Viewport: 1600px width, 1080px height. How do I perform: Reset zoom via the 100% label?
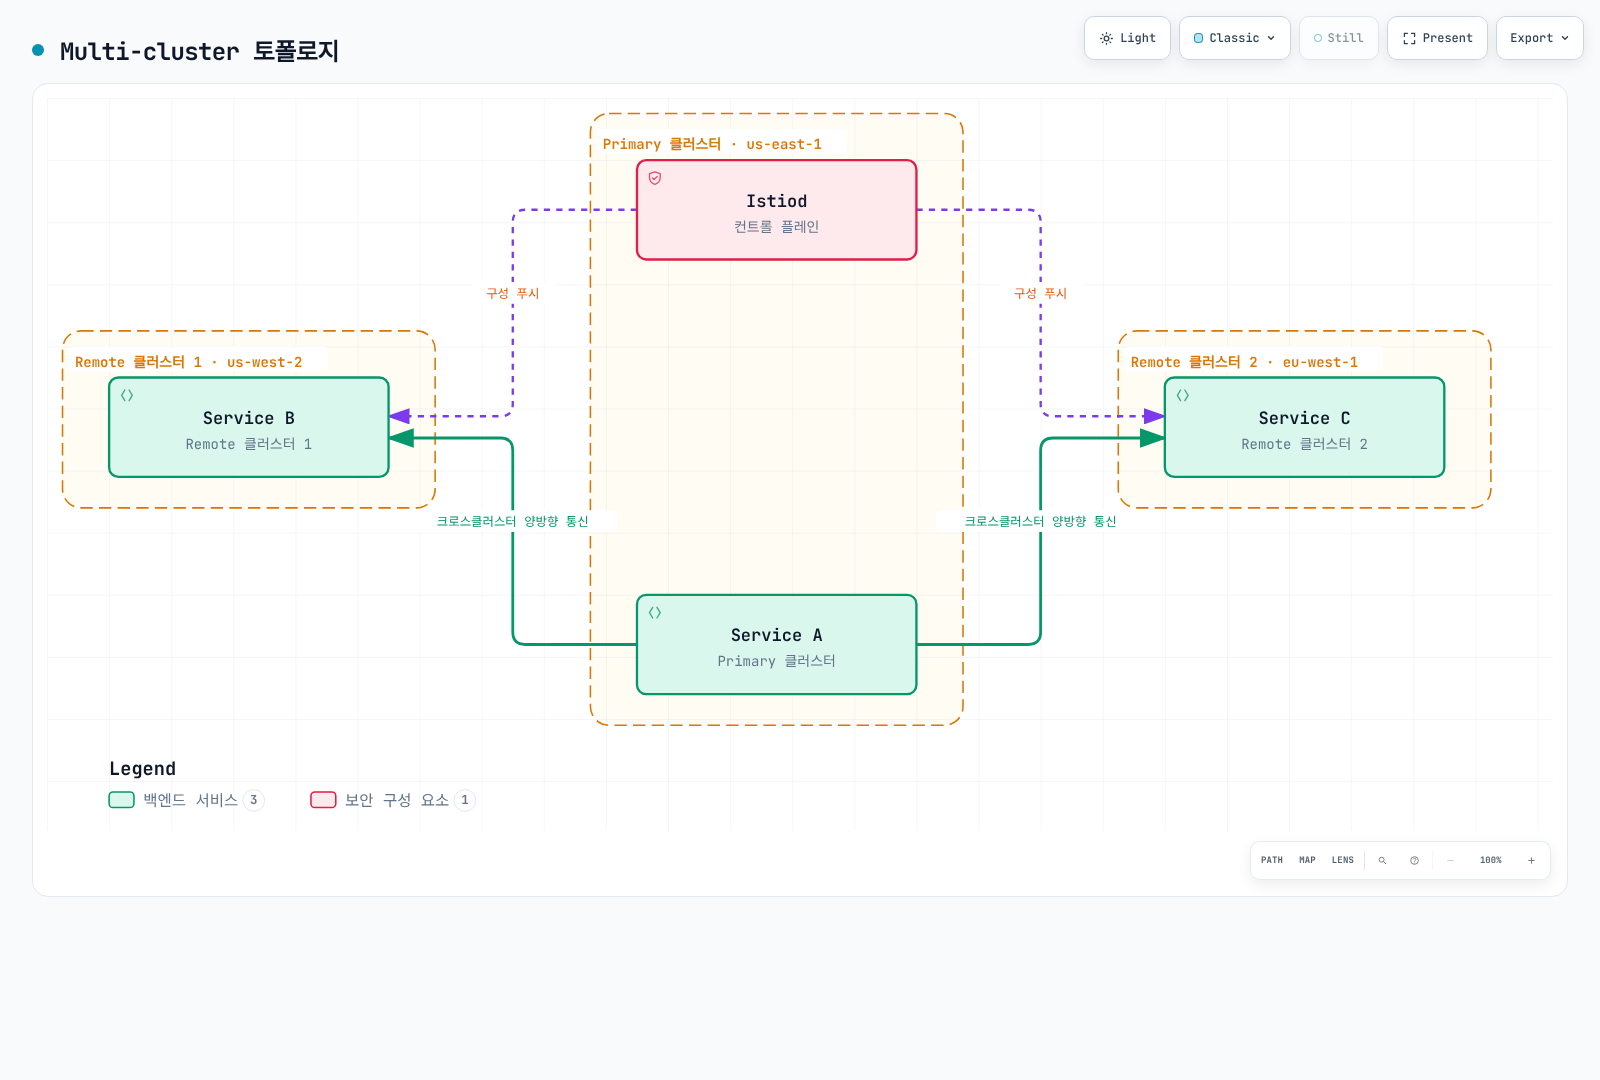(x=1491, y=860)
